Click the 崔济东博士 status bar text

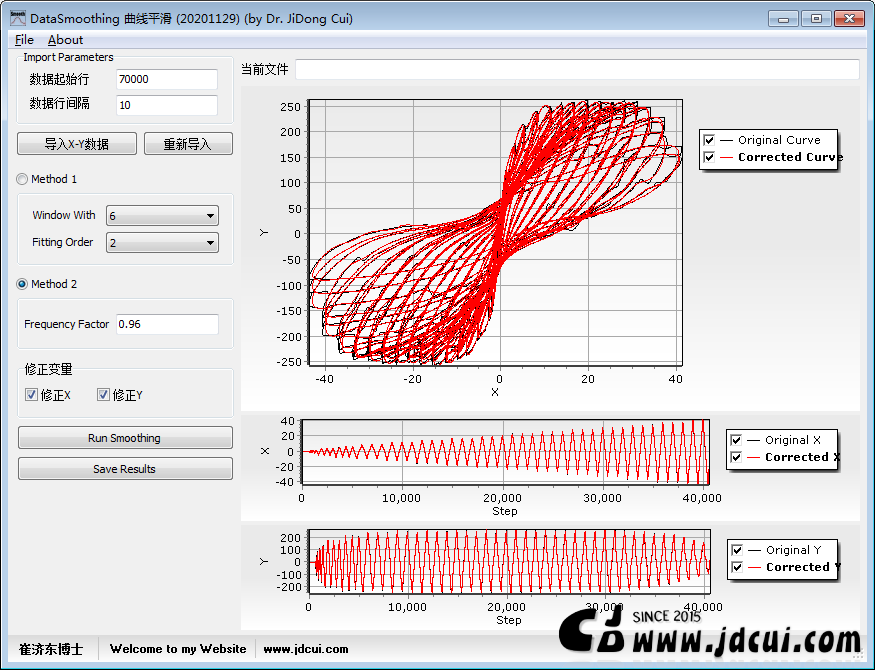coord(51,649)
